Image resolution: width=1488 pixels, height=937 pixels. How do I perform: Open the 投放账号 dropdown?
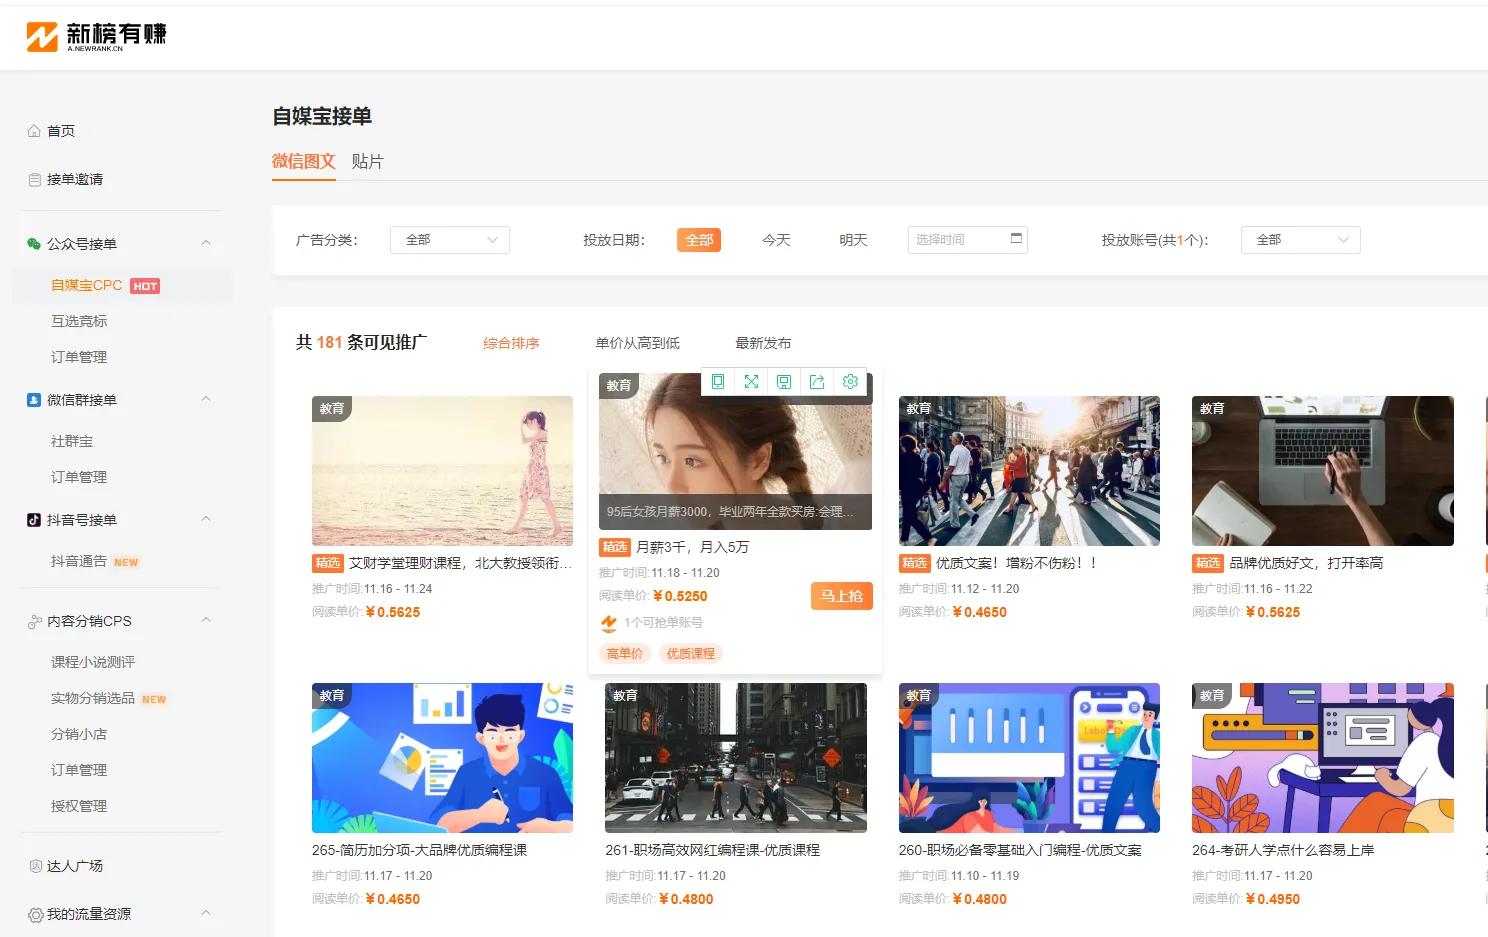(x=1300, y=239)
